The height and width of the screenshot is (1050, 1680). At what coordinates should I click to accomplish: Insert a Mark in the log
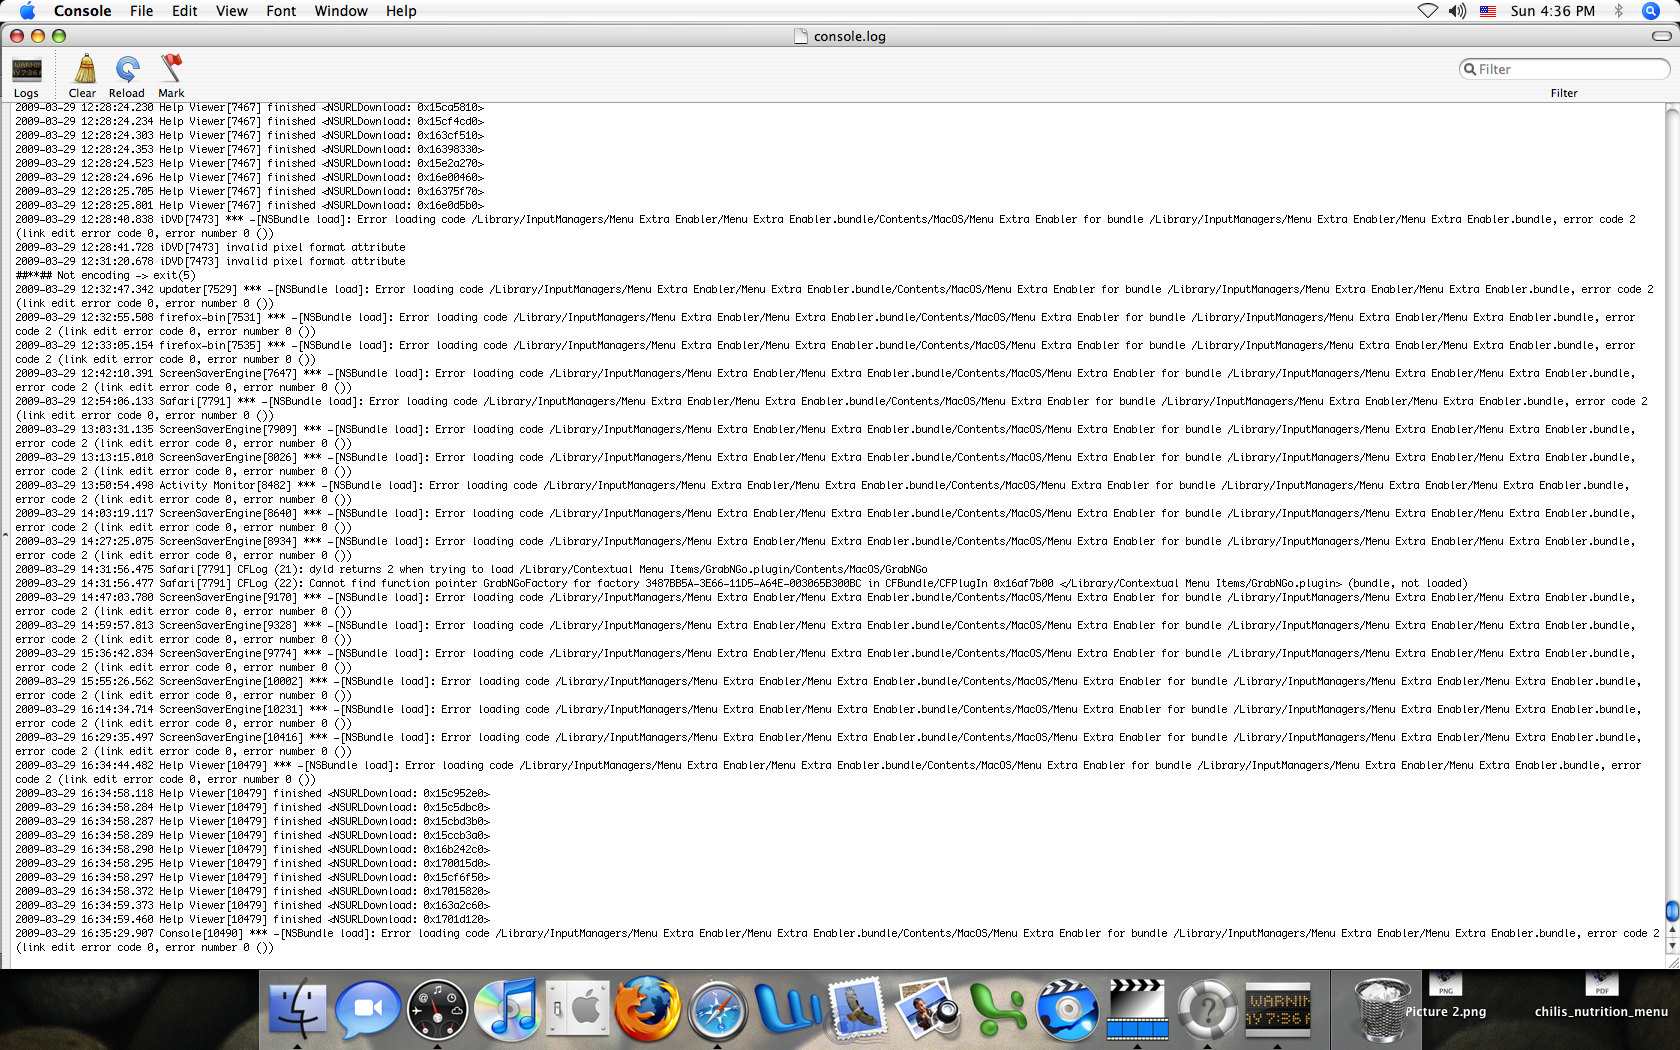(171, 77)
